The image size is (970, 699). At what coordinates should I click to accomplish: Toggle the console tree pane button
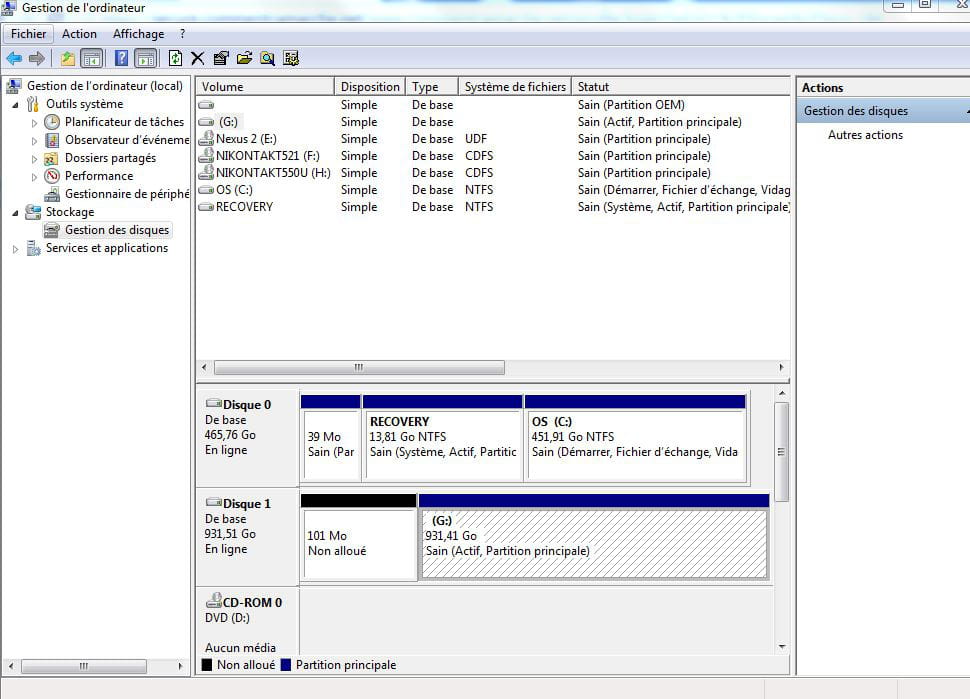click(x=92, y=58)
